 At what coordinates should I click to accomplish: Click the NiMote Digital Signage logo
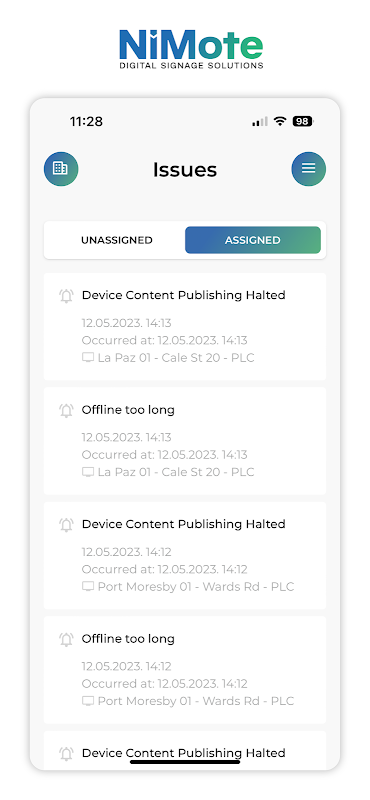[x=191, y=49]
